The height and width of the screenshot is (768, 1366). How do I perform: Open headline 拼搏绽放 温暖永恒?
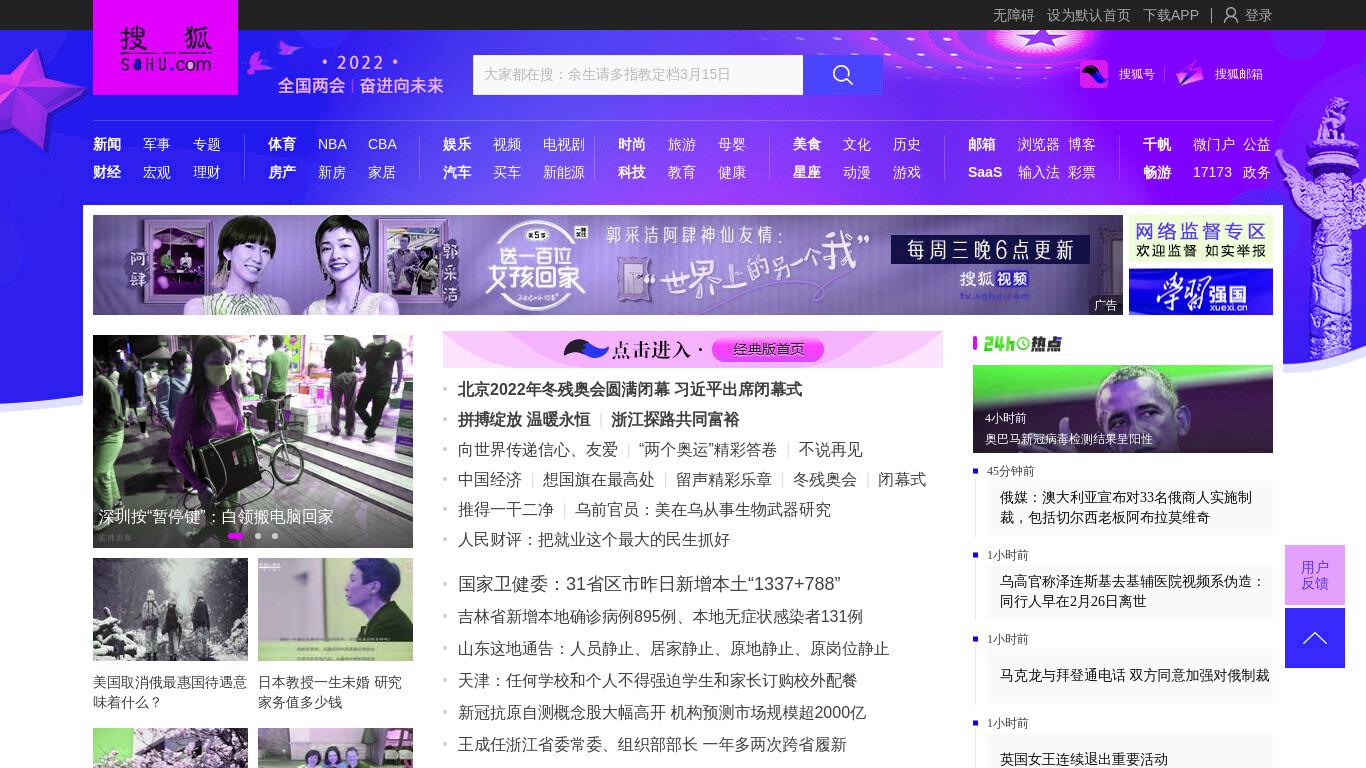[524, 419]
